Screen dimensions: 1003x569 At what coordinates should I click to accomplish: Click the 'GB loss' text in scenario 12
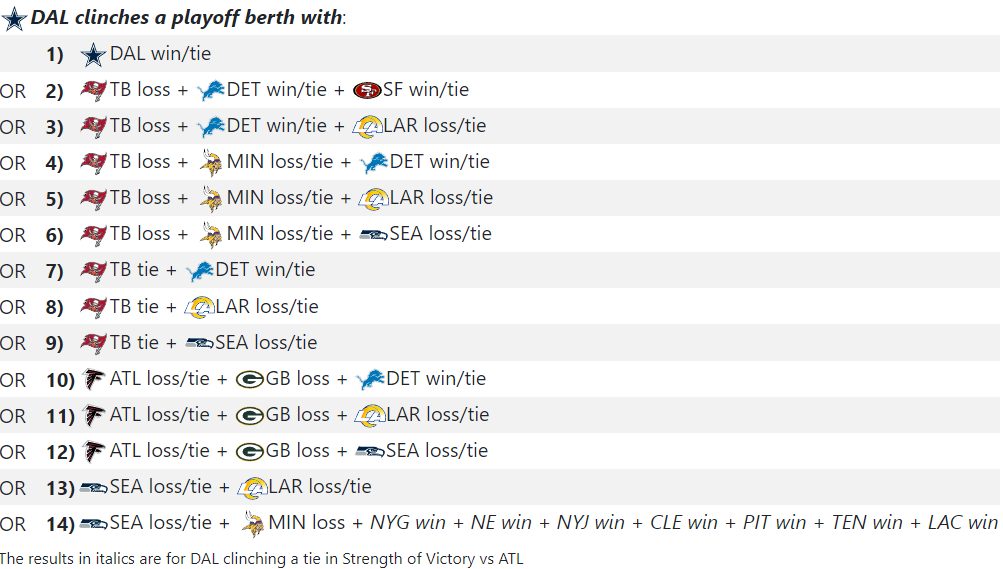click(x=297, y=451)
